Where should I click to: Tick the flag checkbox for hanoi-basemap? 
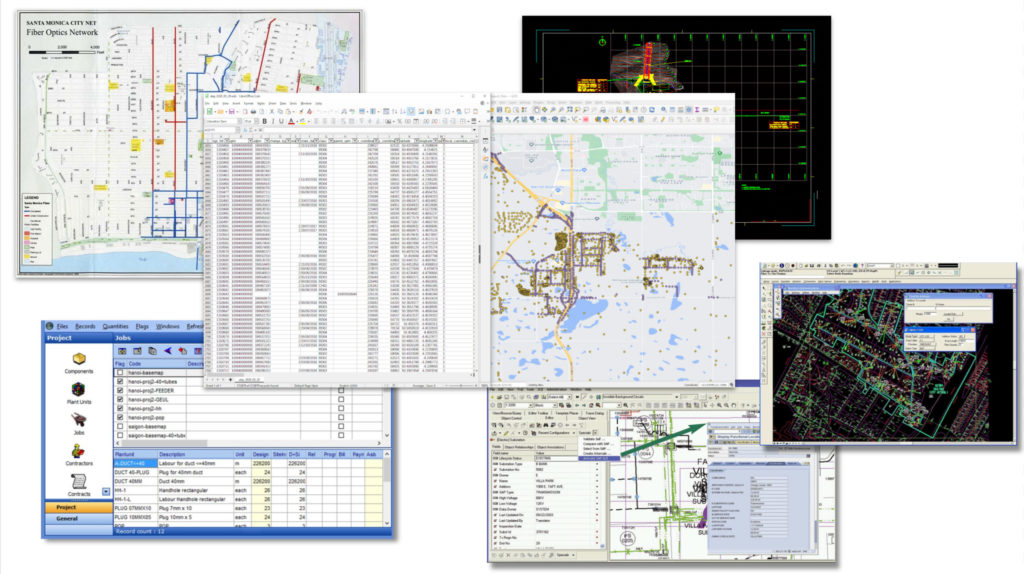[120, 372]
